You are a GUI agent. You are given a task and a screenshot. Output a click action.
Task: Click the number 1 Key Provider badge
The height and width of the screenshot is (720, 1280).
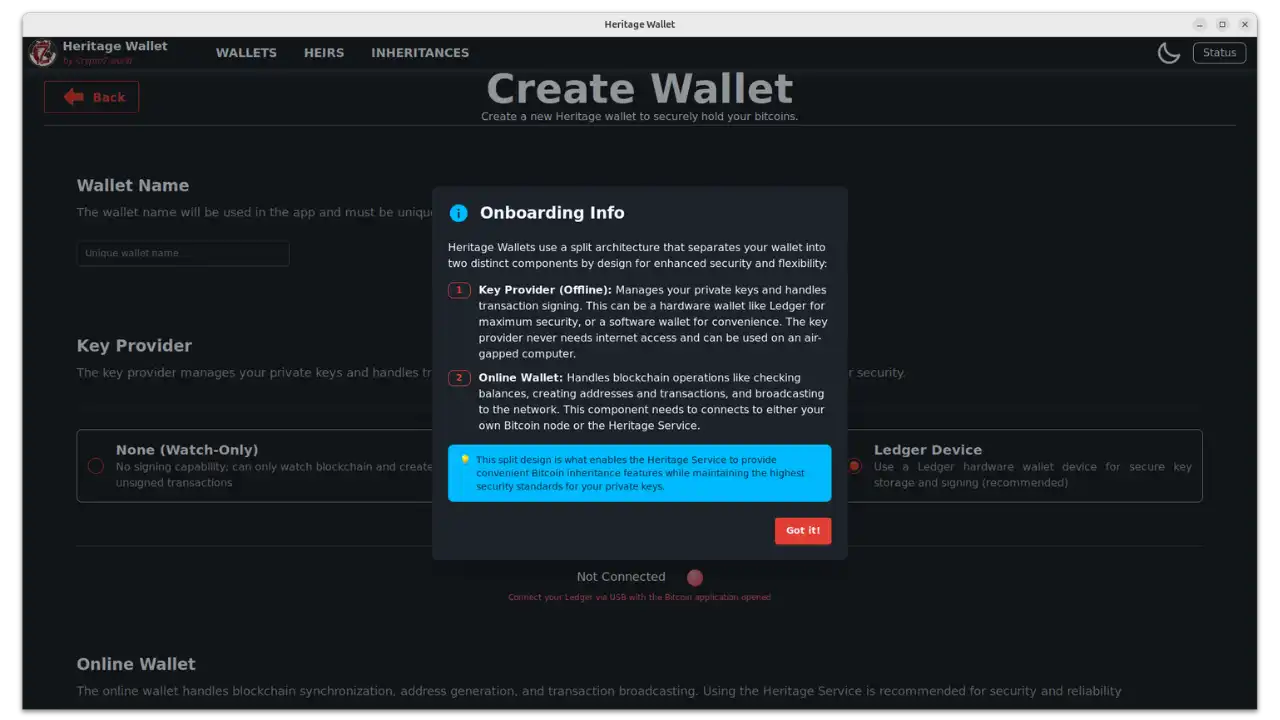pos(459,290)
